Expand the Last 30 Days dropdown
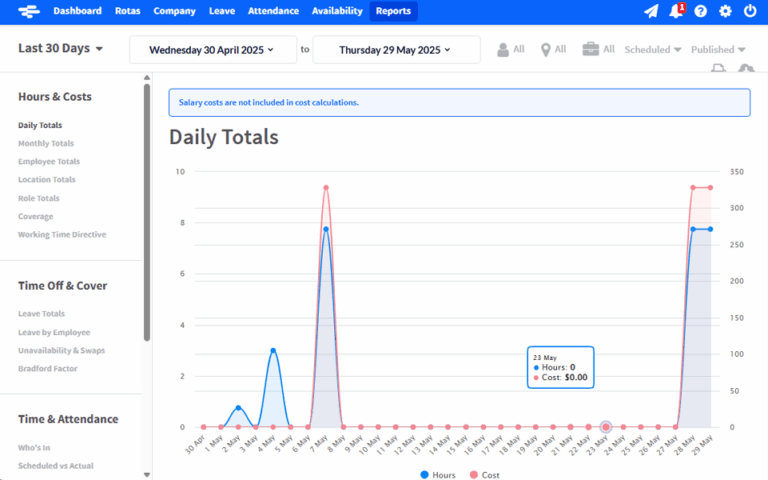The width and height of the screenshot is (768, 480). pyautogui.click(x=61, y=49)
